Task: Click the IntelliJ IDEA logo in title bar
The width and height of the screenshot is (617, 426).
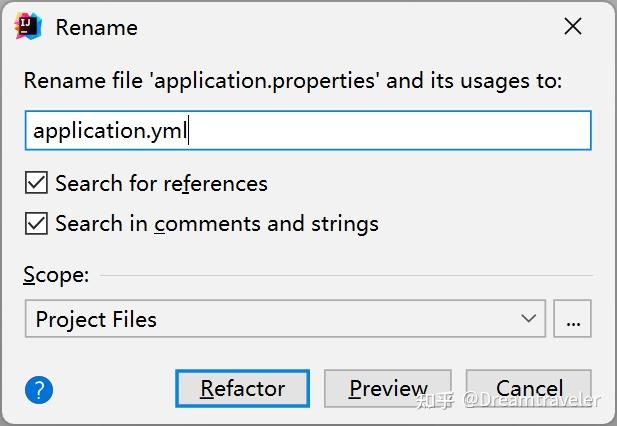Action: 28,27
